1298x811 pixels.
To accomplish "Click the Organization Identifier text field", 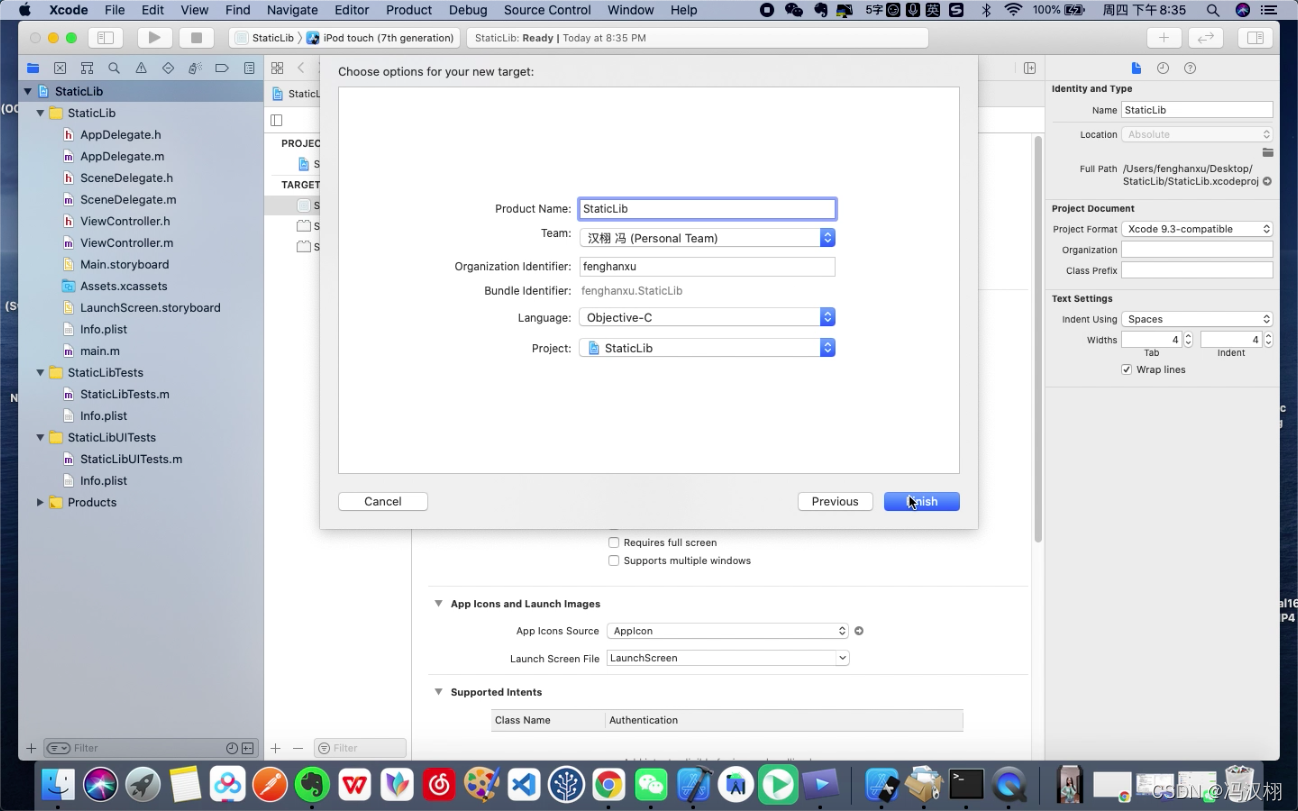I will 707,267.
